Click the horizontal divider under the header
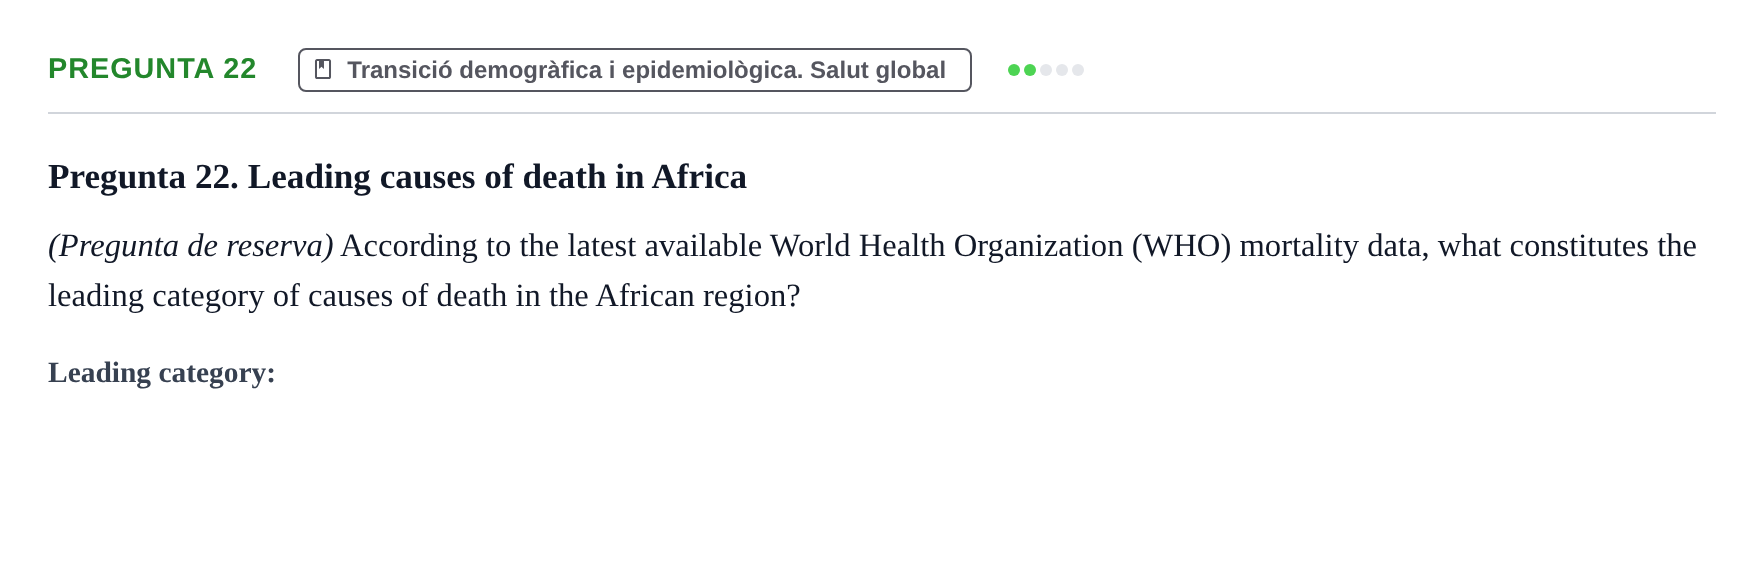The image size is (1764, 578). pos(882,113)
